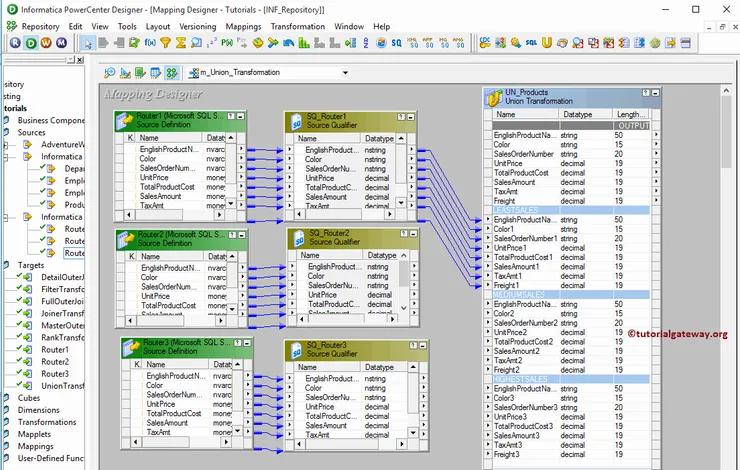This screenshot has width=740, height=470.
Task: Iconize the Router2 Source Definition box
Action: tap(242, 235)
